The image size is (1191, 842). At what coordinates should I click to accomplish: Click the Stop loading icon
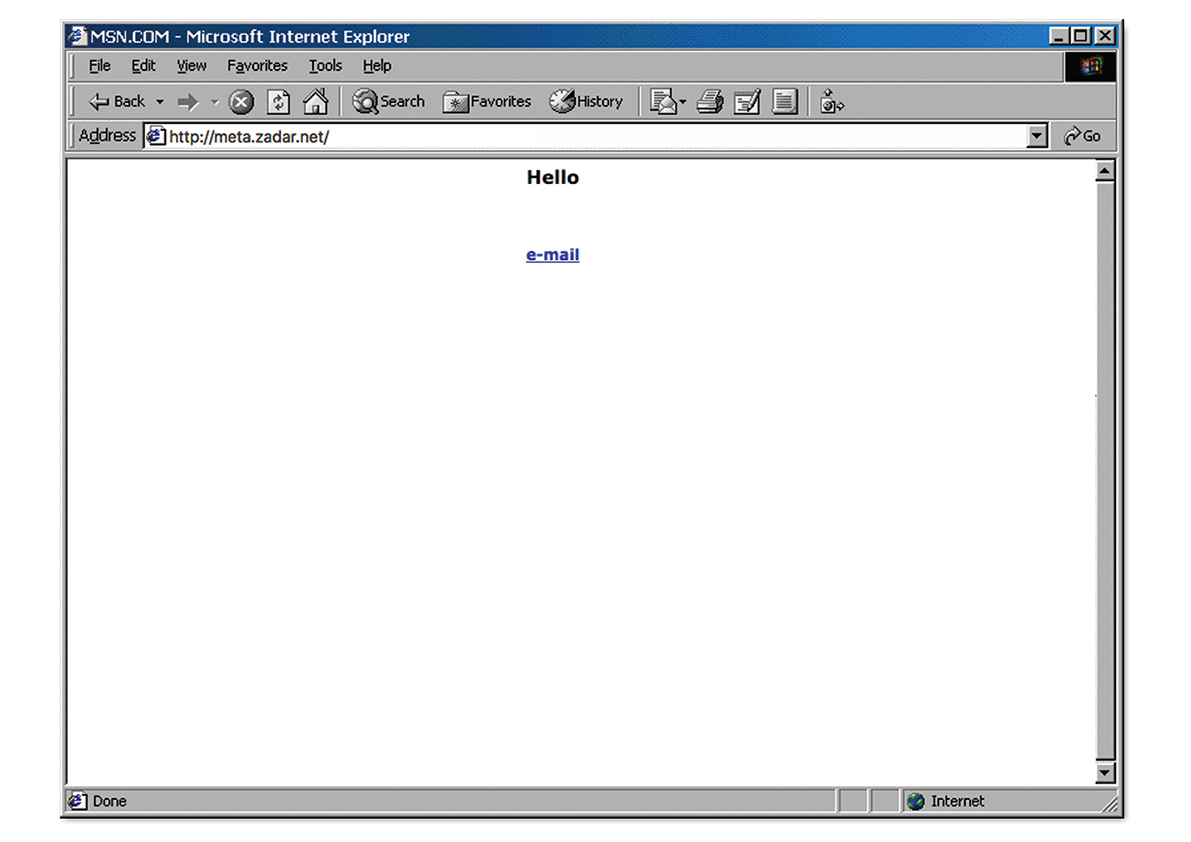[x=241, y=102]
